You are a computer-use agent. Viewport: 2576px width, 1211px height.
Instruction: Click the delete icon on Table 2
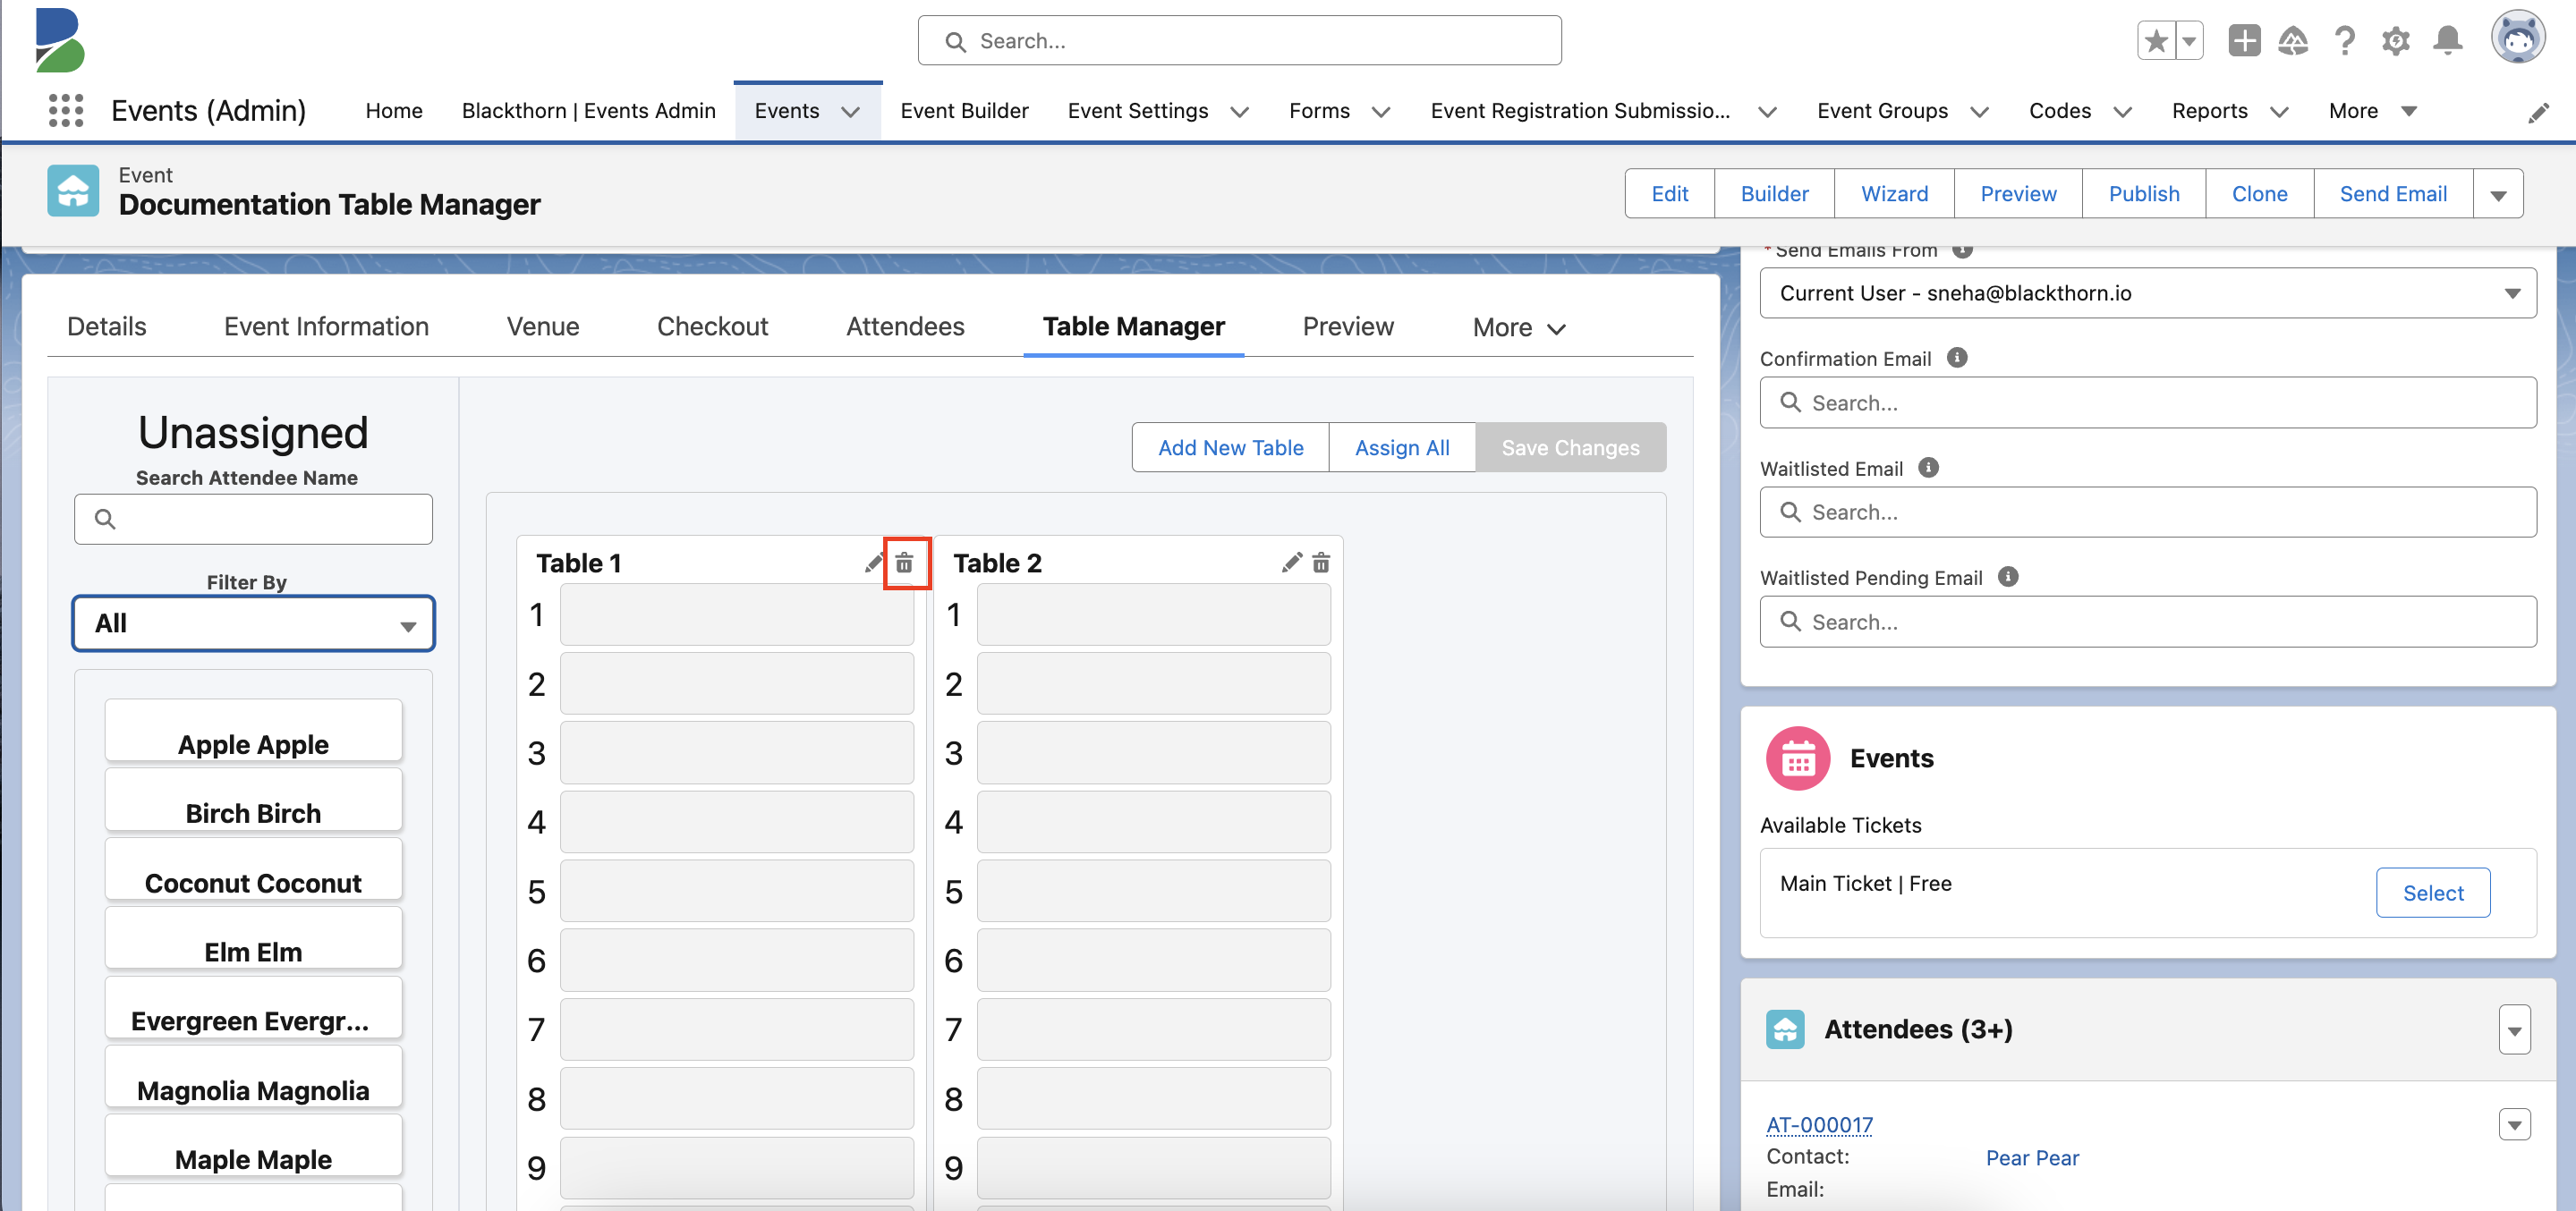click(x=1321, y=562)
